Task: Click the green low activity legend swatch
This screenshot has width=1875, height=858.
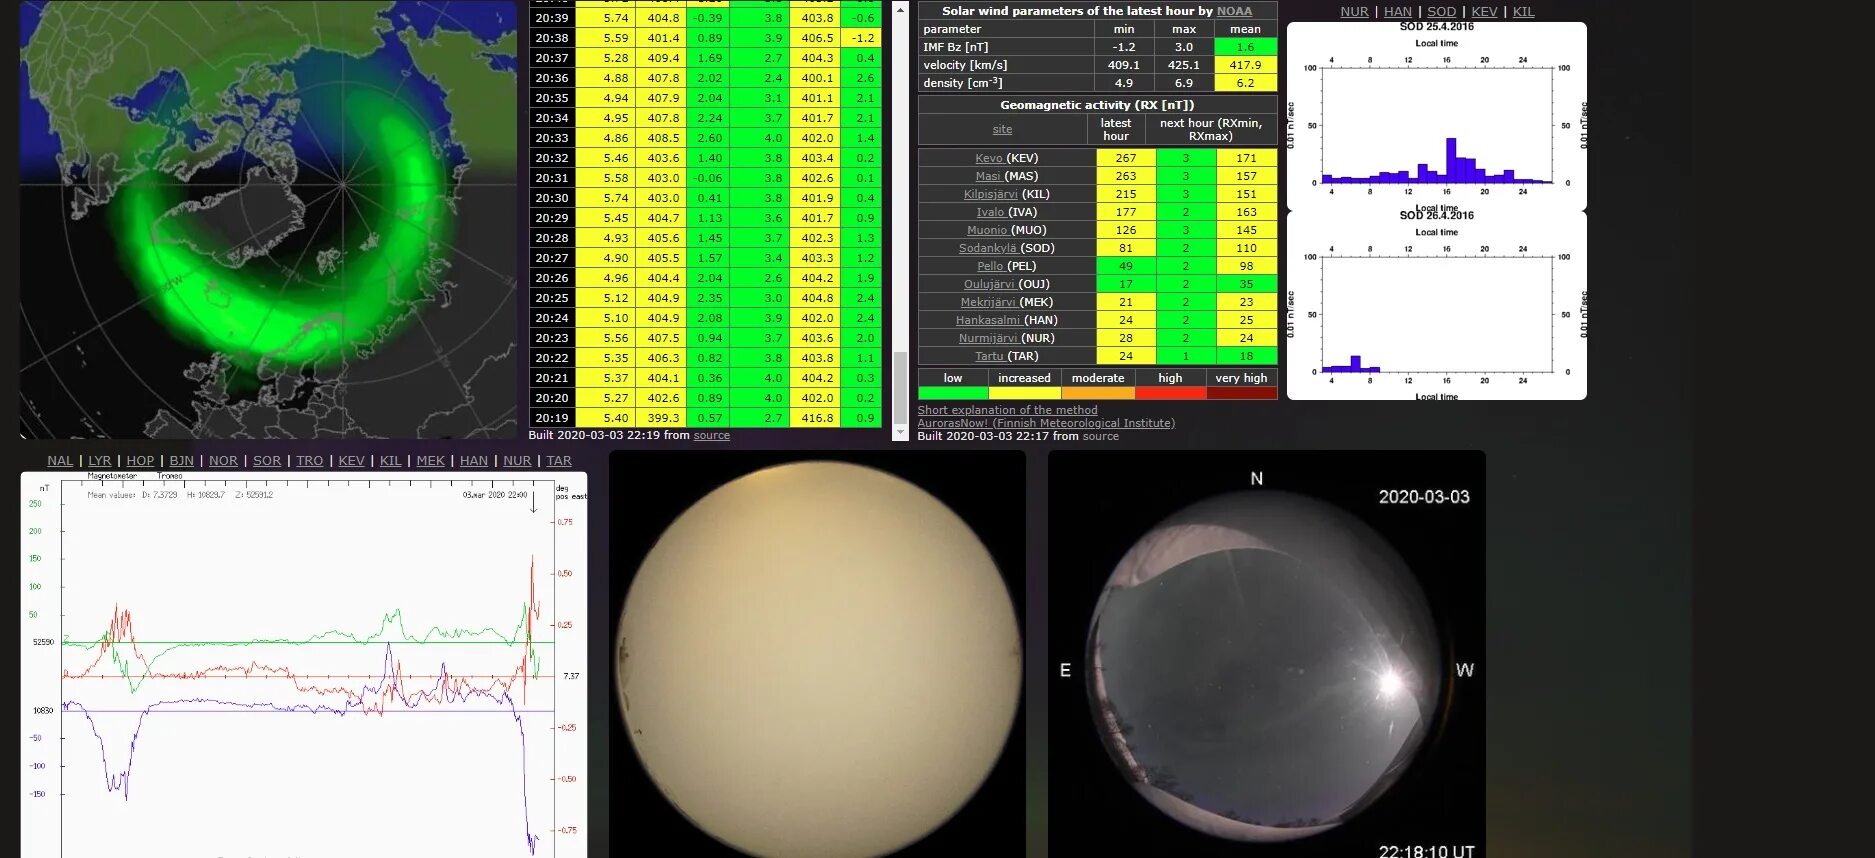Action: [952, 393]
